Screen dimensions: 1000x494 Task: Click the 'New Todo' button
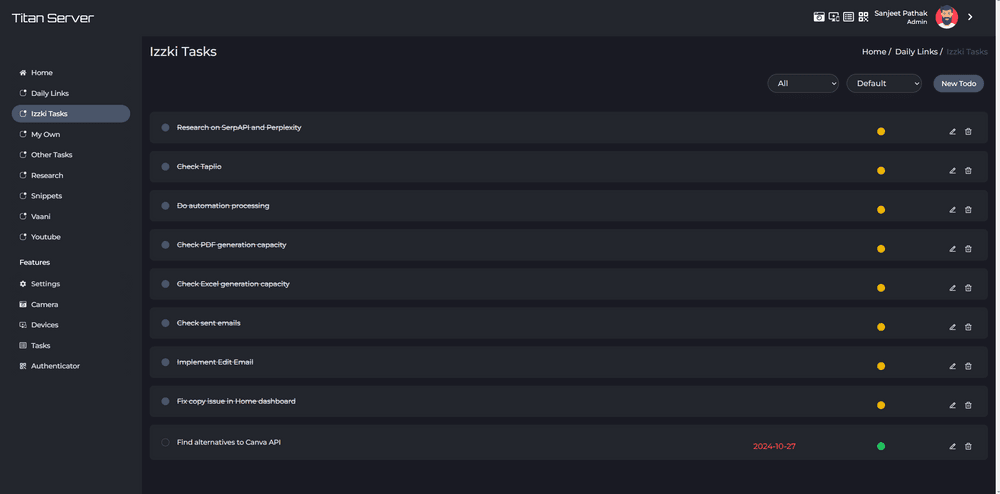959,84
